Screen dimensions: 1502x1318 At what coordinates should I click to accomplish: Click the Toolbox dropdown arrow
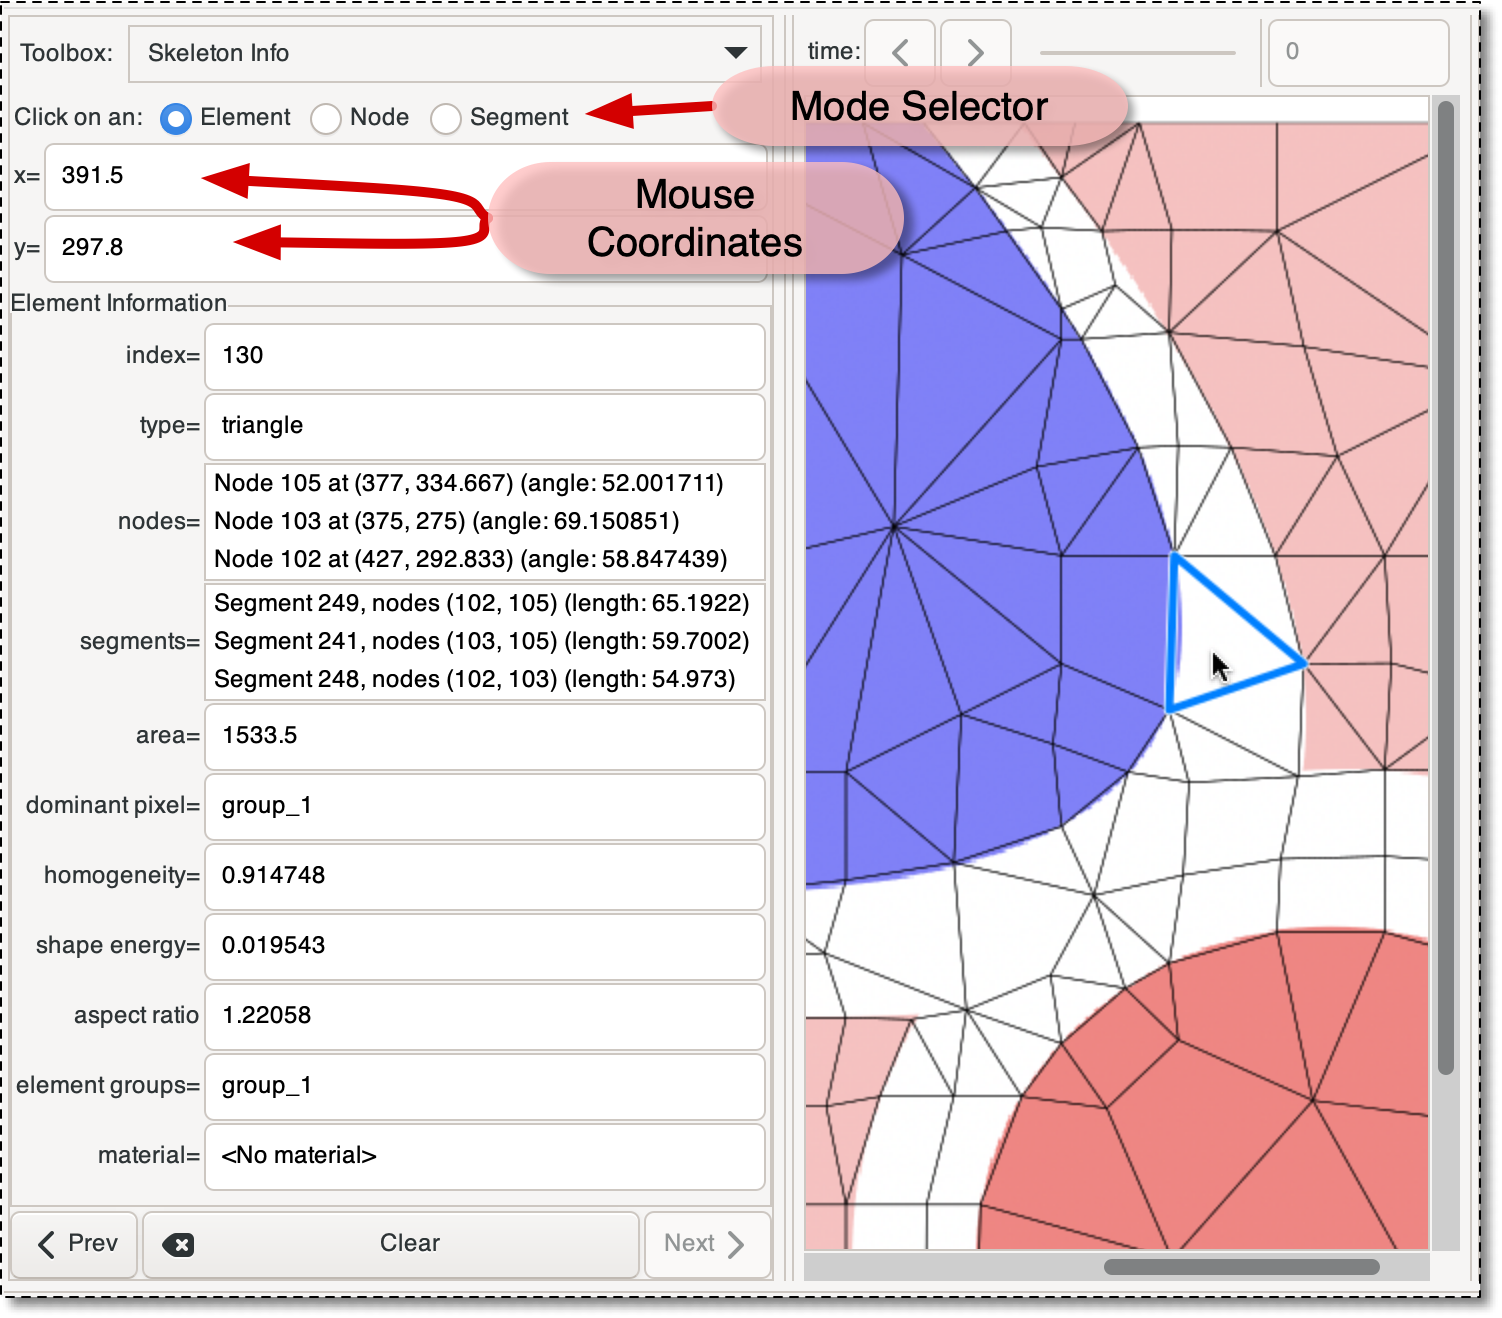click(737, 53)
